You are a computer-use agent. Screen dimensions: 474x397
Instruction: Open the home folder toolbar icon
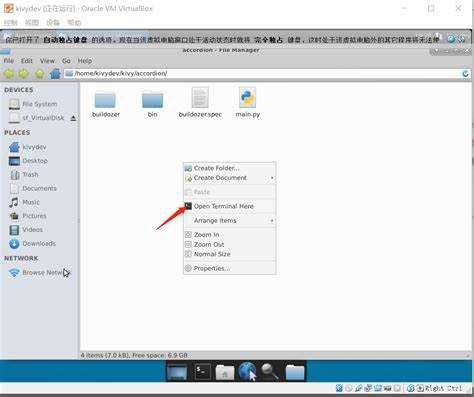[55, 73]
